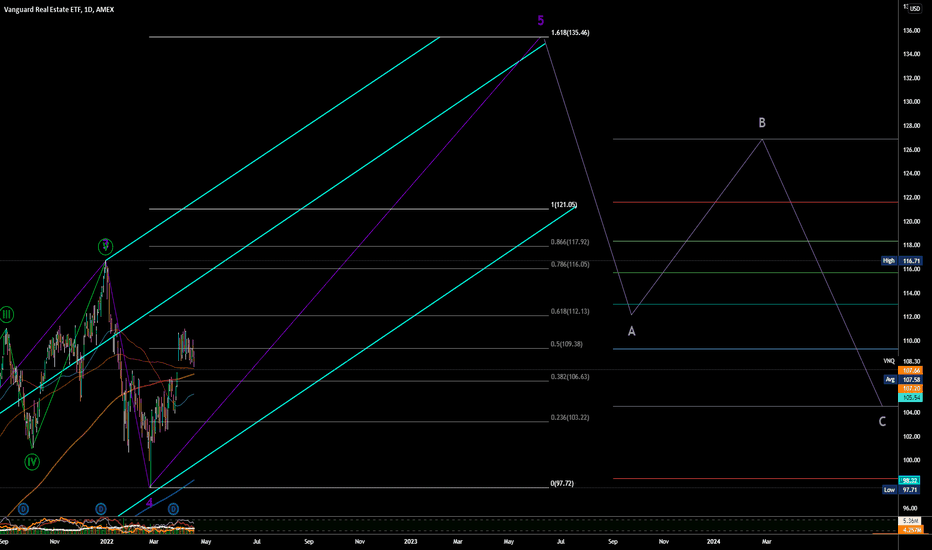Click the 97.71 low price value
The image size is (932, 550).
pyautogui.click(x=909, y=490)
